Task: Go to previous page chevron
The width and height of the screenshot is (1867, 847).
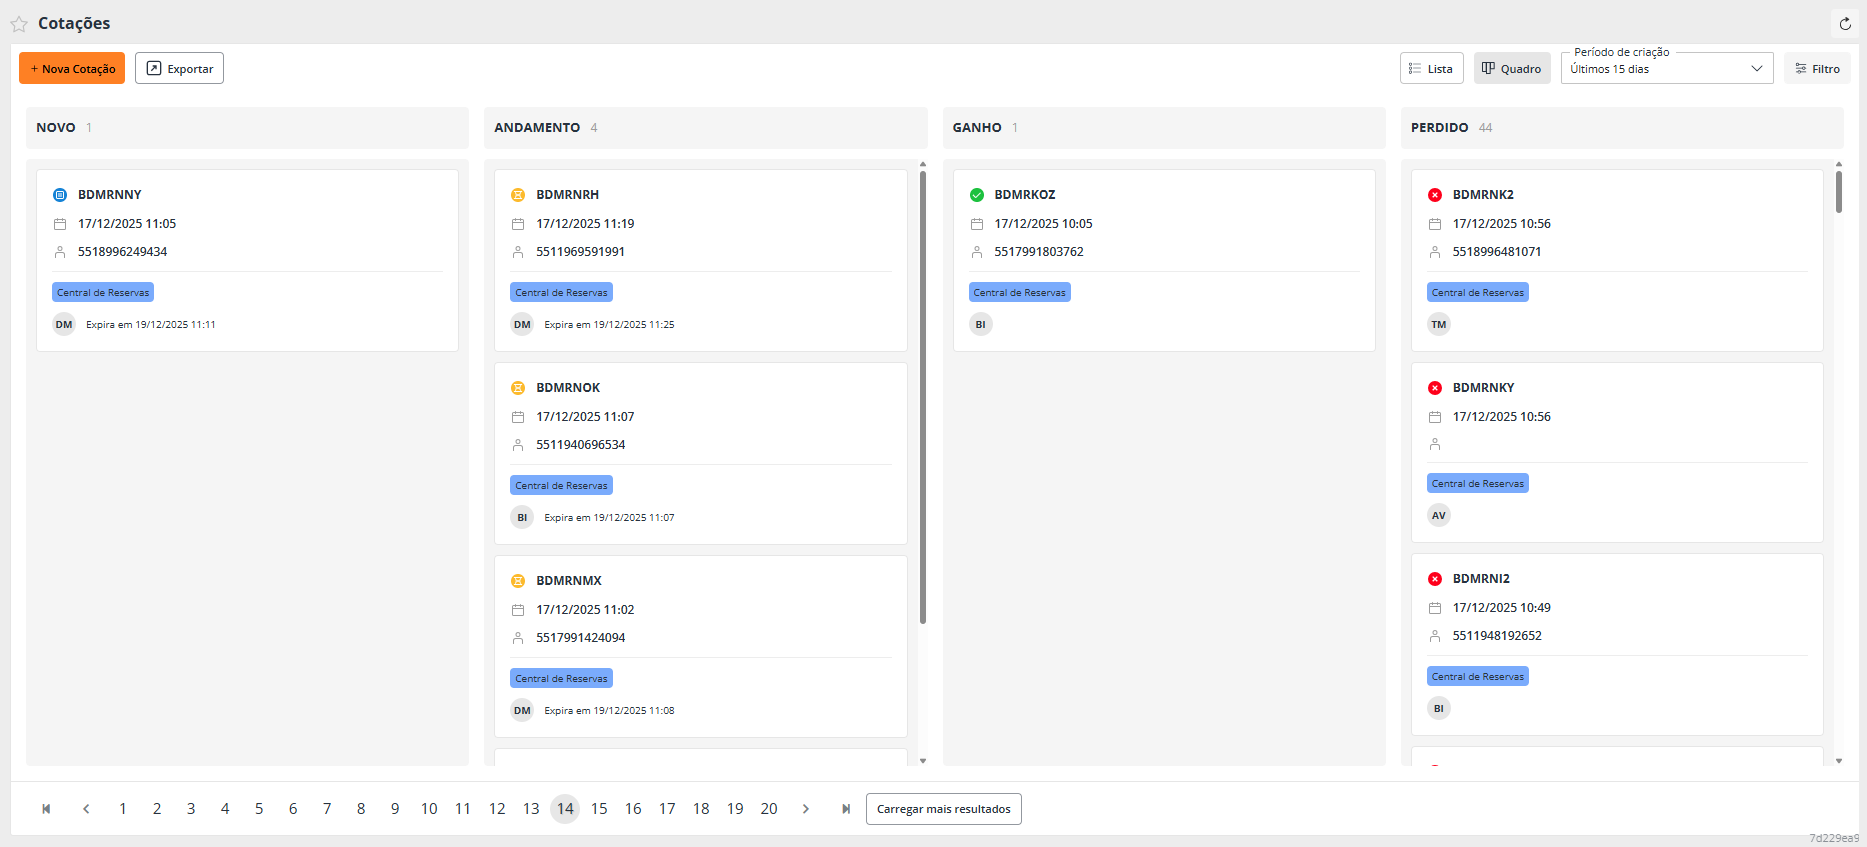Action: point(86,809)
